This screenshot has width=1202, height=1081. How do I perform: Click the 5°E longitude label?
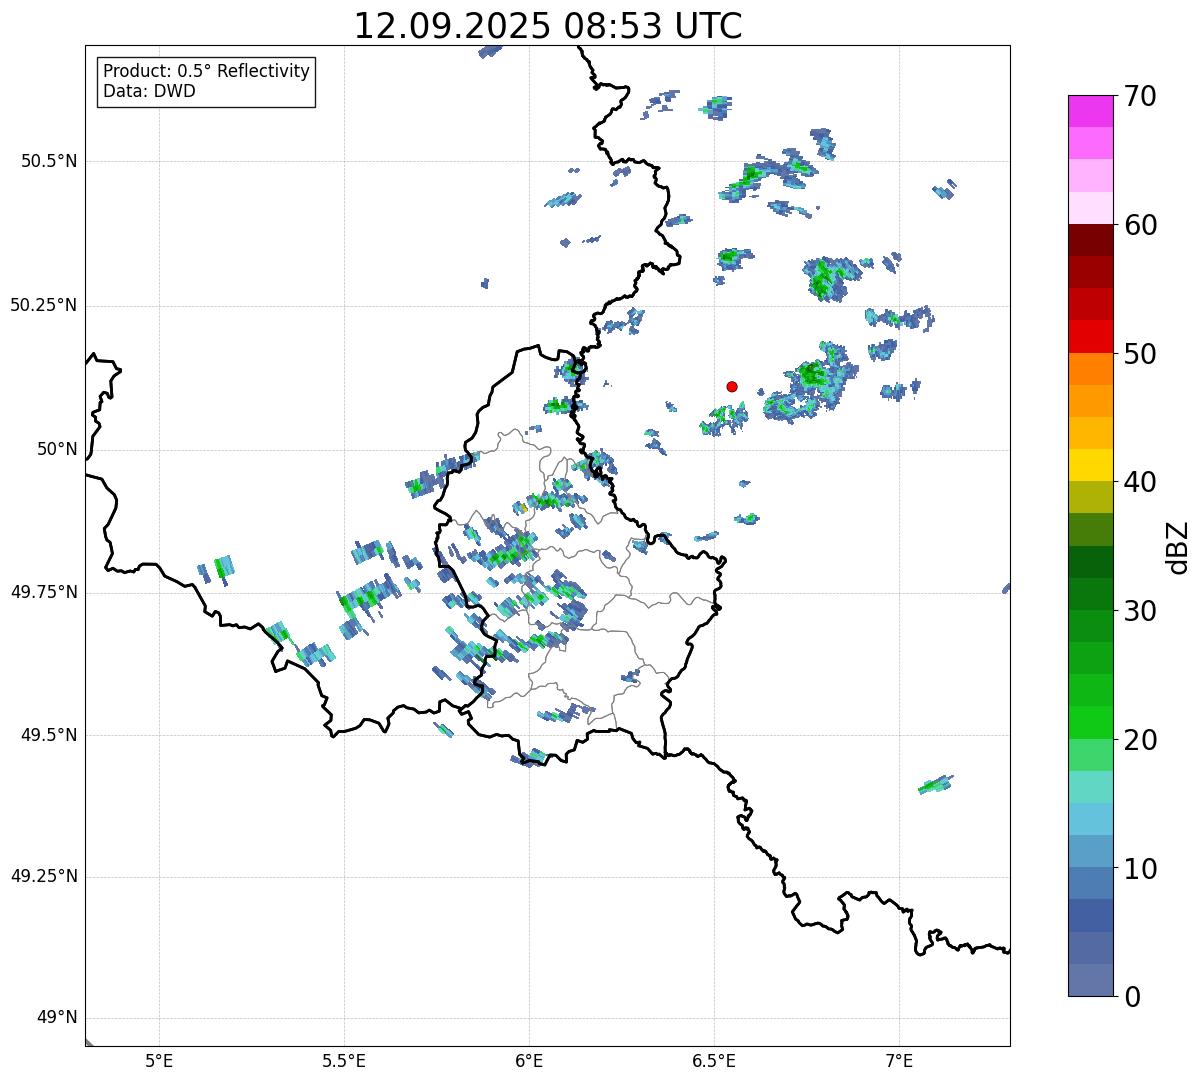click(159, 1060)
